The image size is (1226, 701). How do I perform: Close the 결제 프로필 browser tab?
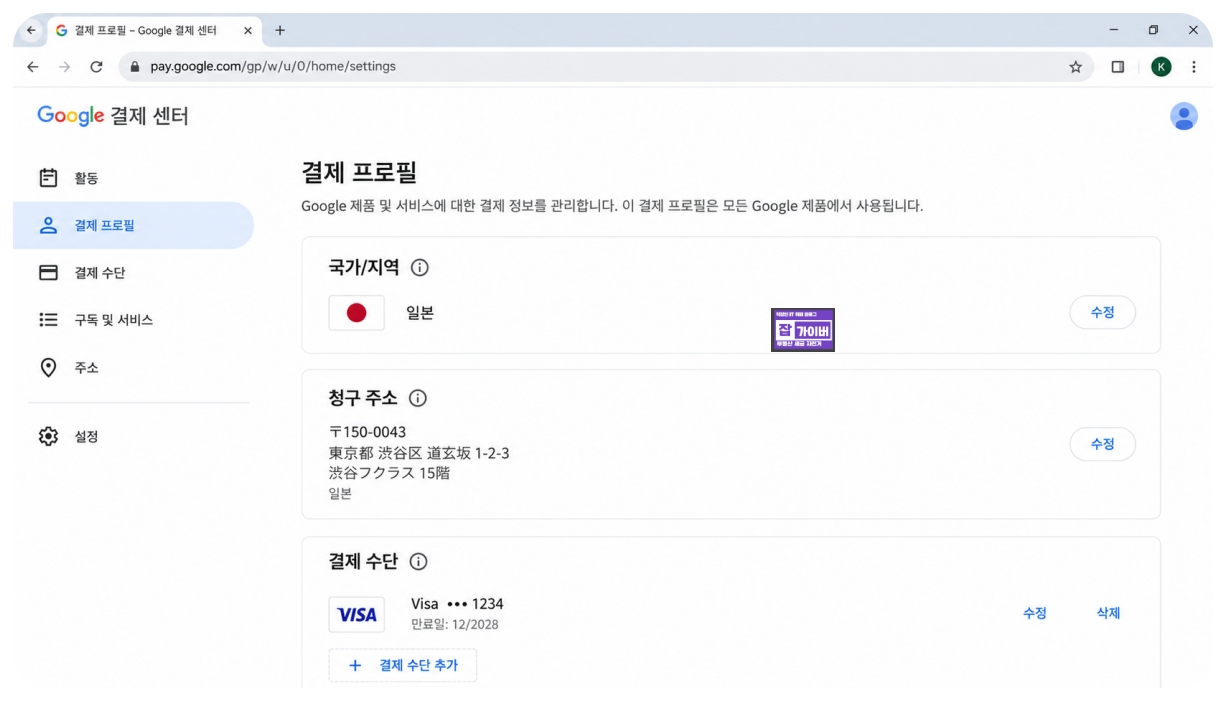248,30
